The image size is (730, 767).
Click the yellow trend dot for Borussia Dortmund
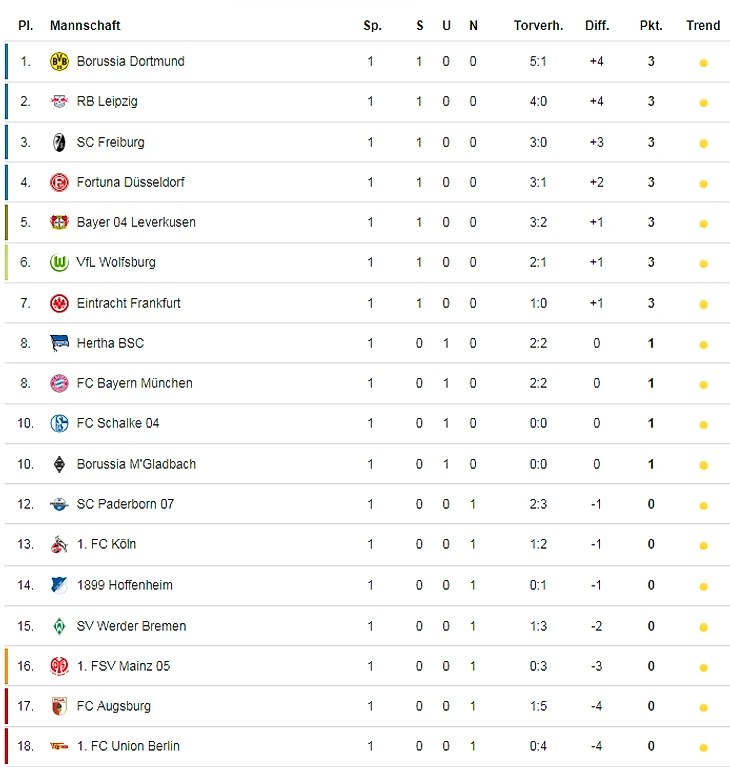pos(703,63)
